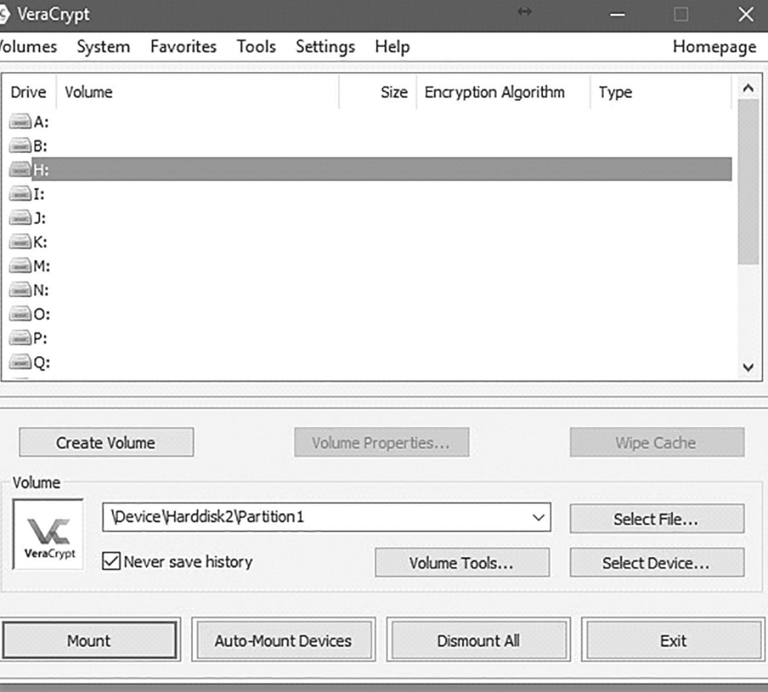Sort by the Size column header
768x692 pixels.
378,92
